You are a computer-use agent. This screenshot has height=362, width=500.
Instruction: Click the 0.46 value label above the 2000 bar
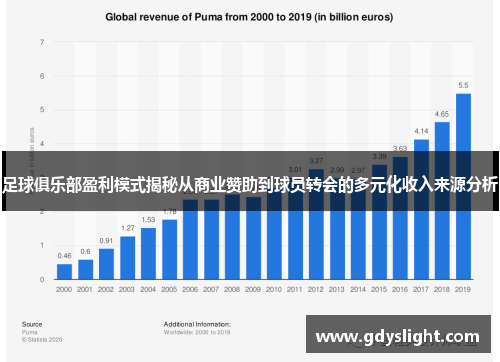point(64,256)
